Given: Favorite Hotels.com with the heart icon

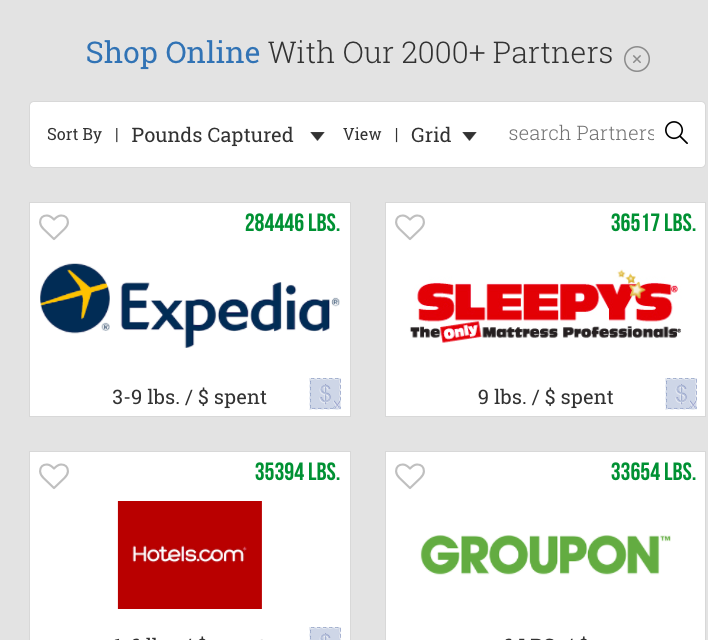Looking at the screenshot, I should (54, 476).
